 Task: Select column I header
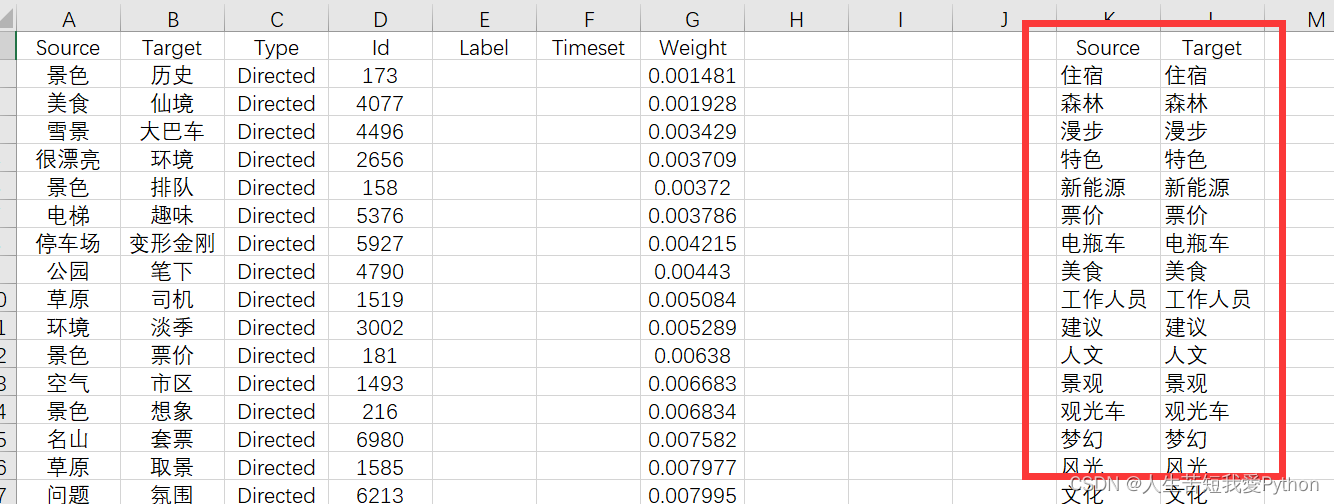tap(900, 19)
